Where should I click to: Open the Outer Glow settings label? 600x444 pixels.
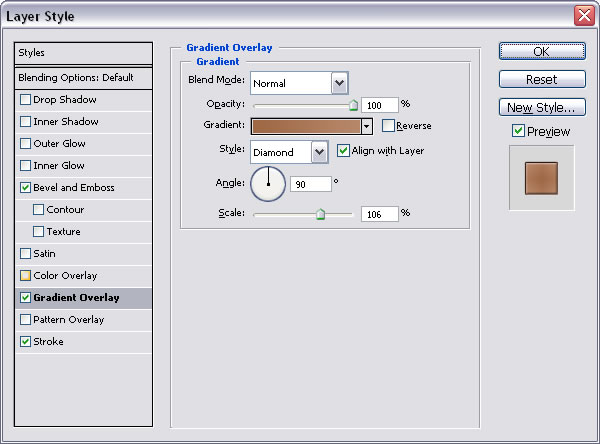pyautogui.click(x=59, y=144)
